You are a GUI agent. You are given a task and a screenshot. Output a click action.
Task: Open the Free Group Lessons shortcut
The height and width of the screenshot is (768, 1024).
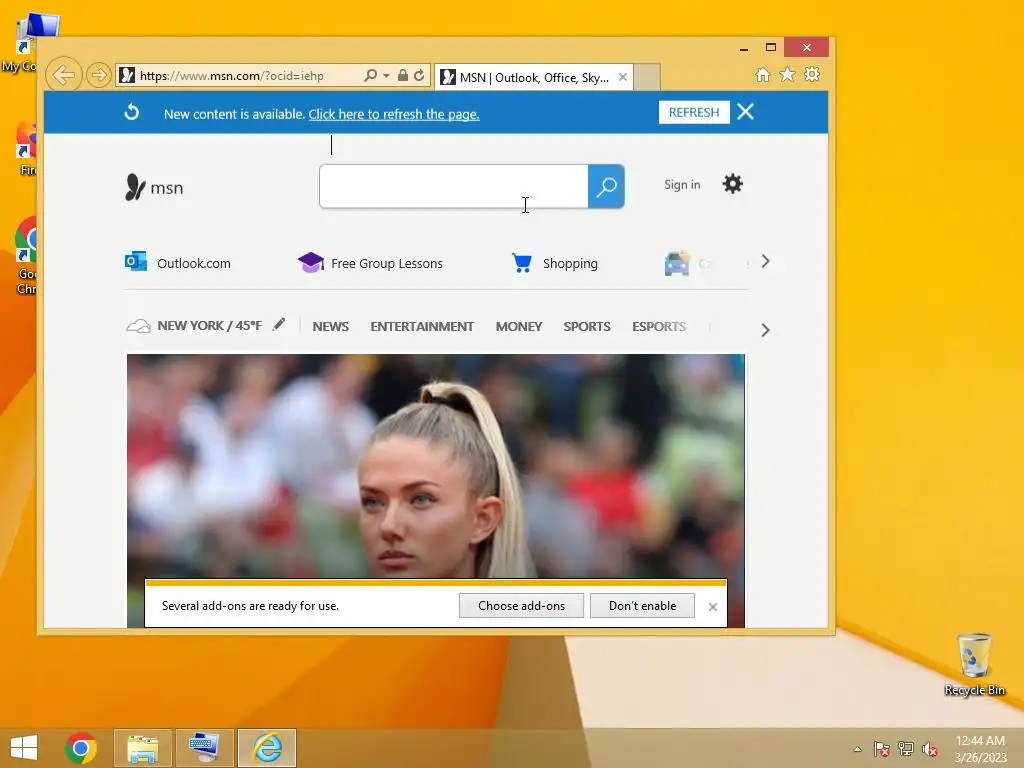click(370, 263)
